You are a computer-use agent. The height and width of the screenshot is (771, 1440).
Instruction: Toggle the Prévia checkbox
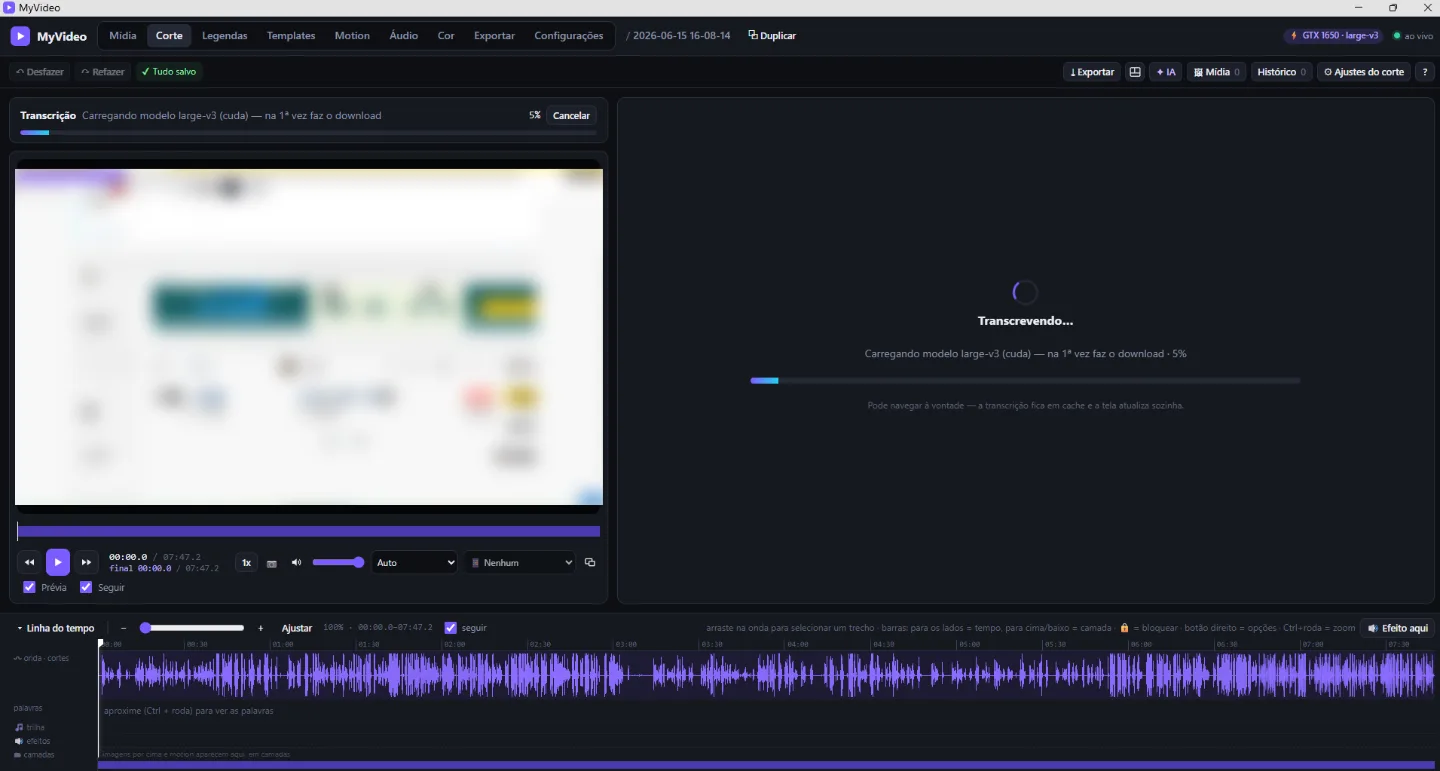(29, 587)
